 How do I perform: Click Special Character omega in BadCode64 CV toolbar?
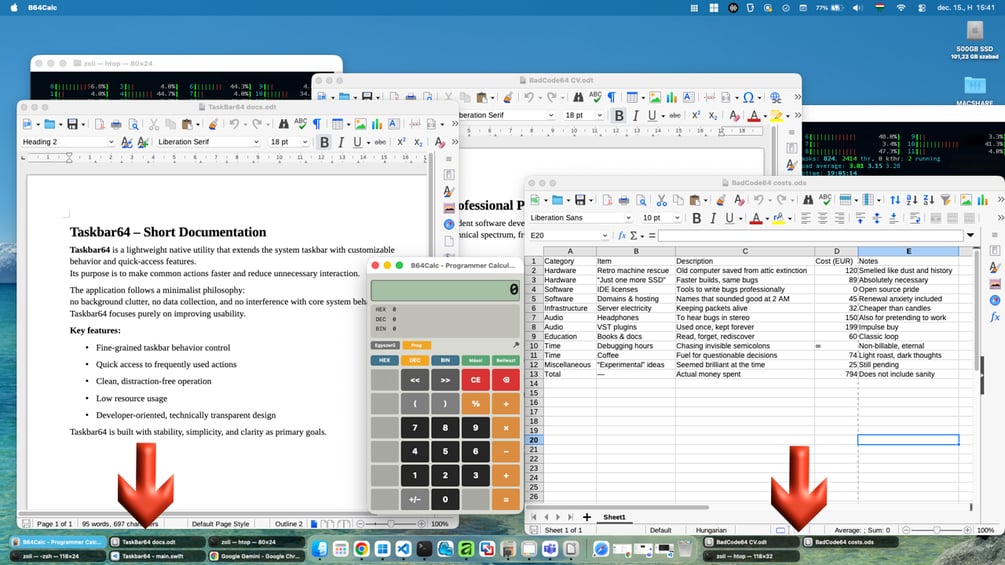click(748, 97)
